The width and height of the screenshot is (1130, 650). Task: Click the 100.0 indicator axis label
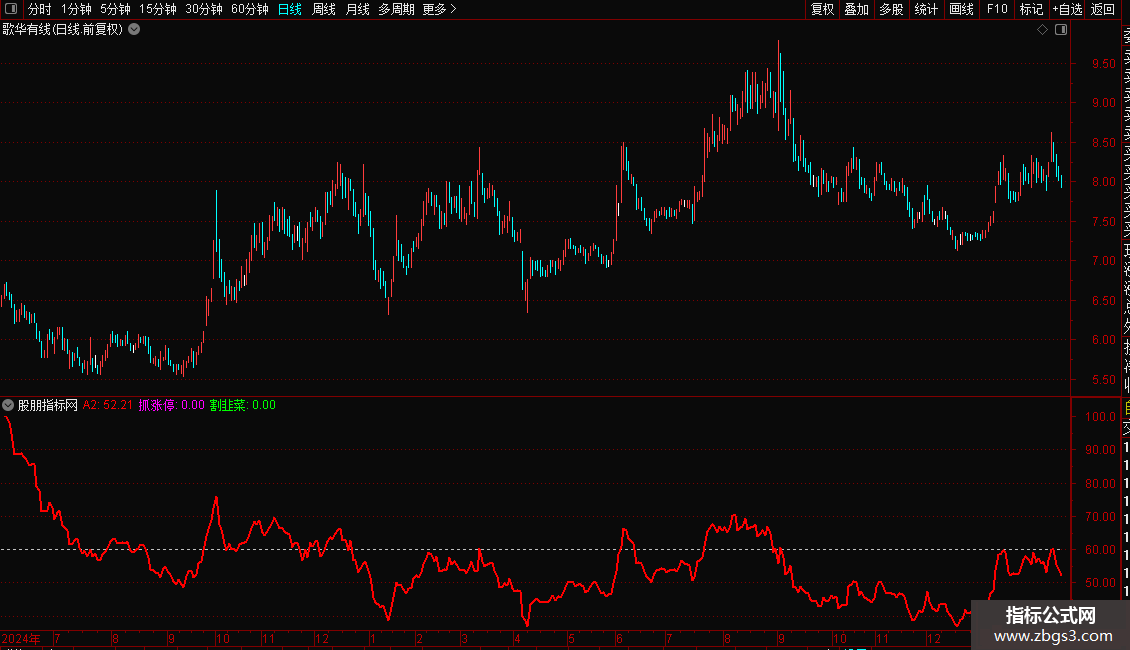(1100, 417)
